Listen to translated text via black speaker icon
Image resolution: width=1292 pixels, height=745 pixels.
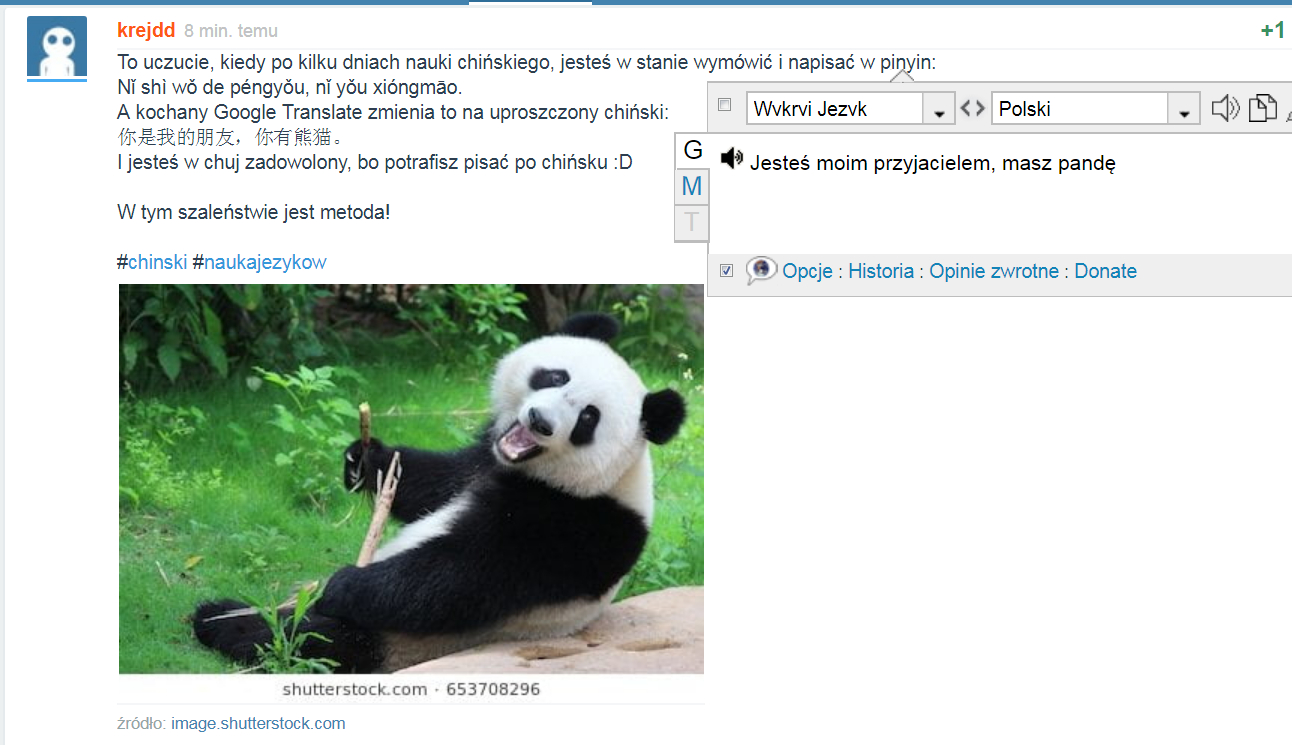732,158
